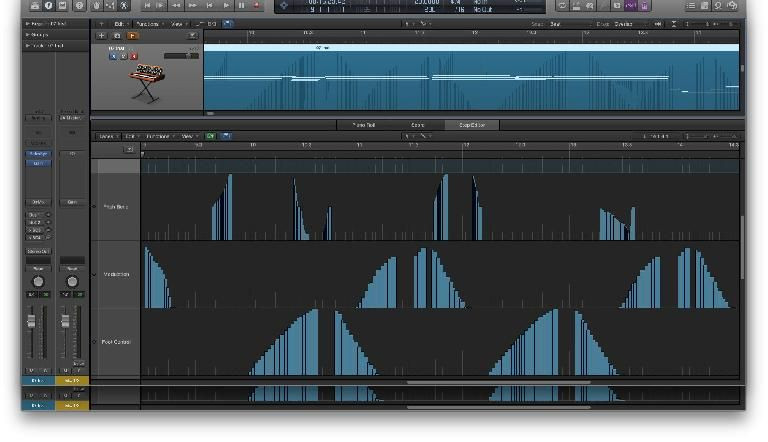Viewport: 768px width, 442px height.
Task: Open the List Editors icon
Action: 690,6
